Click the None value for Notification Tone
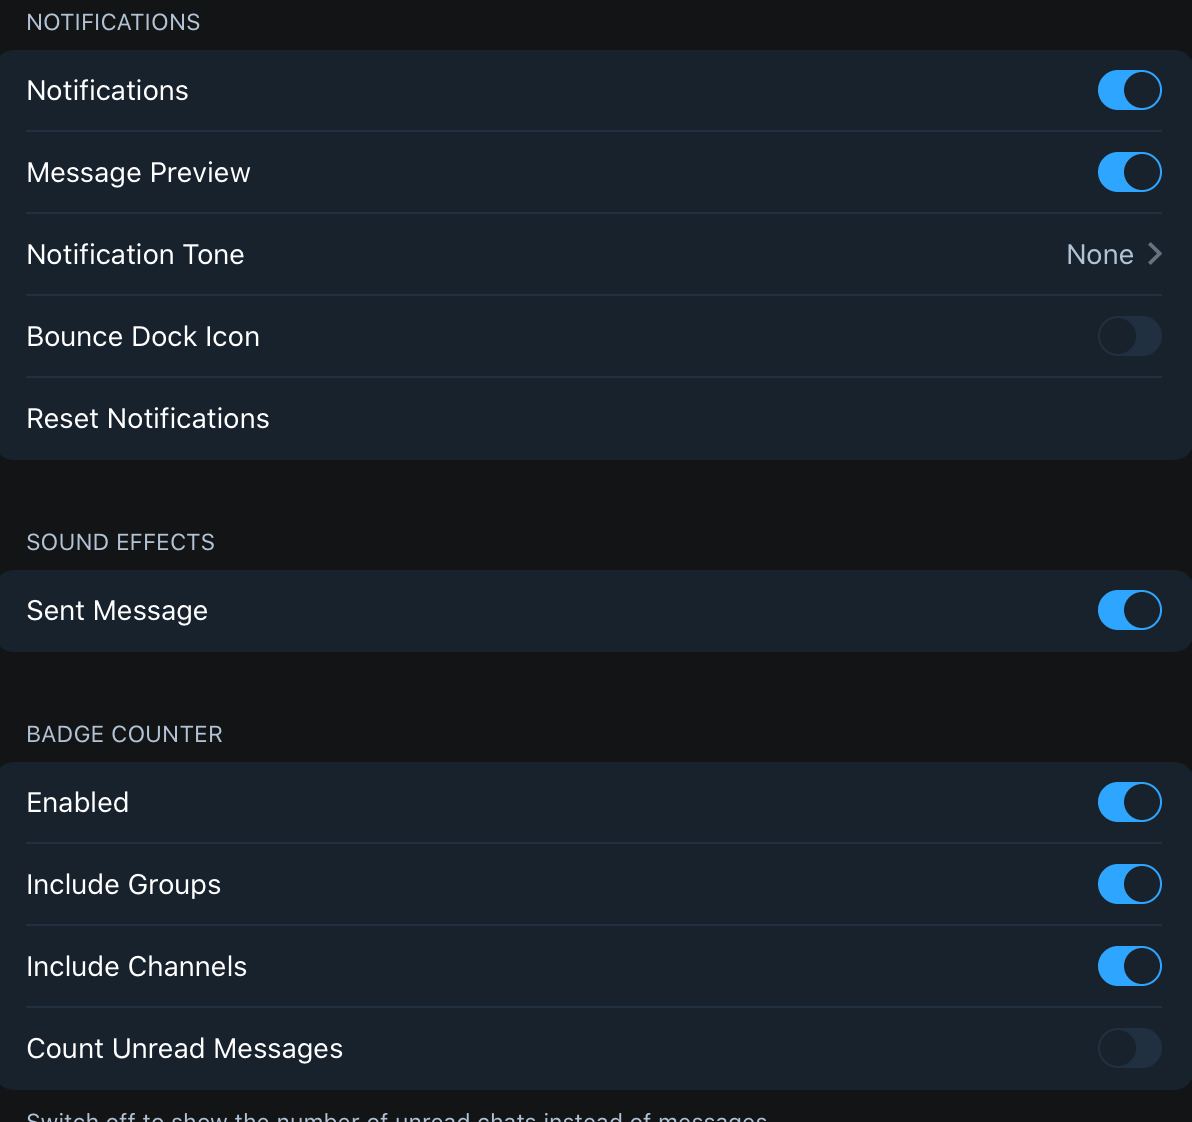 (x=1099, y=255)
